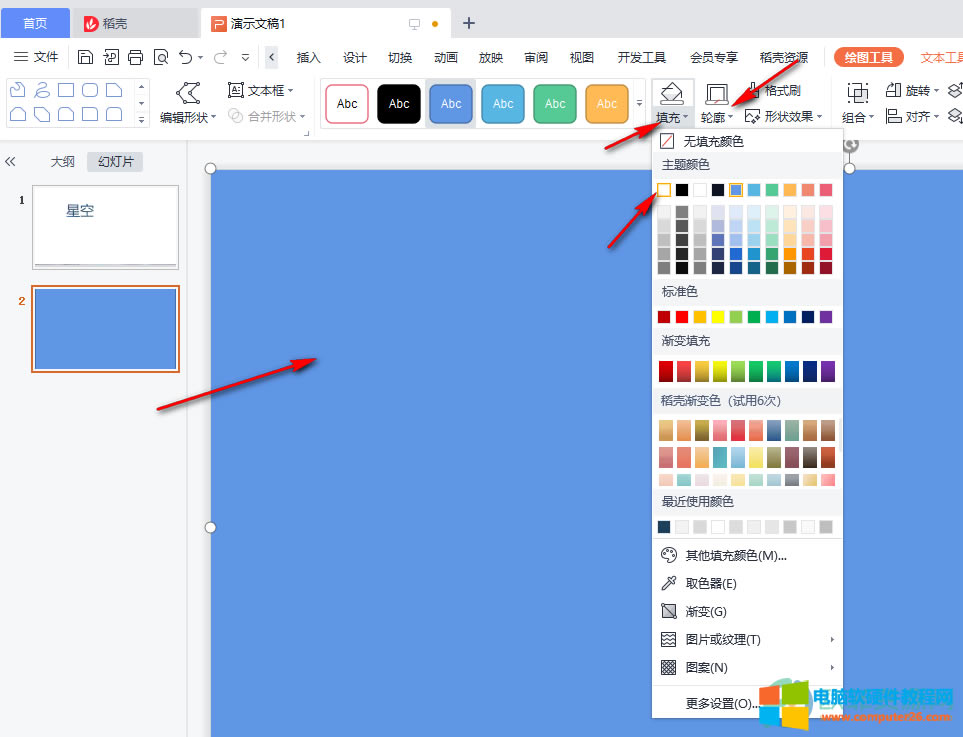Open More Settings (更多设置) at menu bottom
Screen dimensions: 963x737
point(720,703)
